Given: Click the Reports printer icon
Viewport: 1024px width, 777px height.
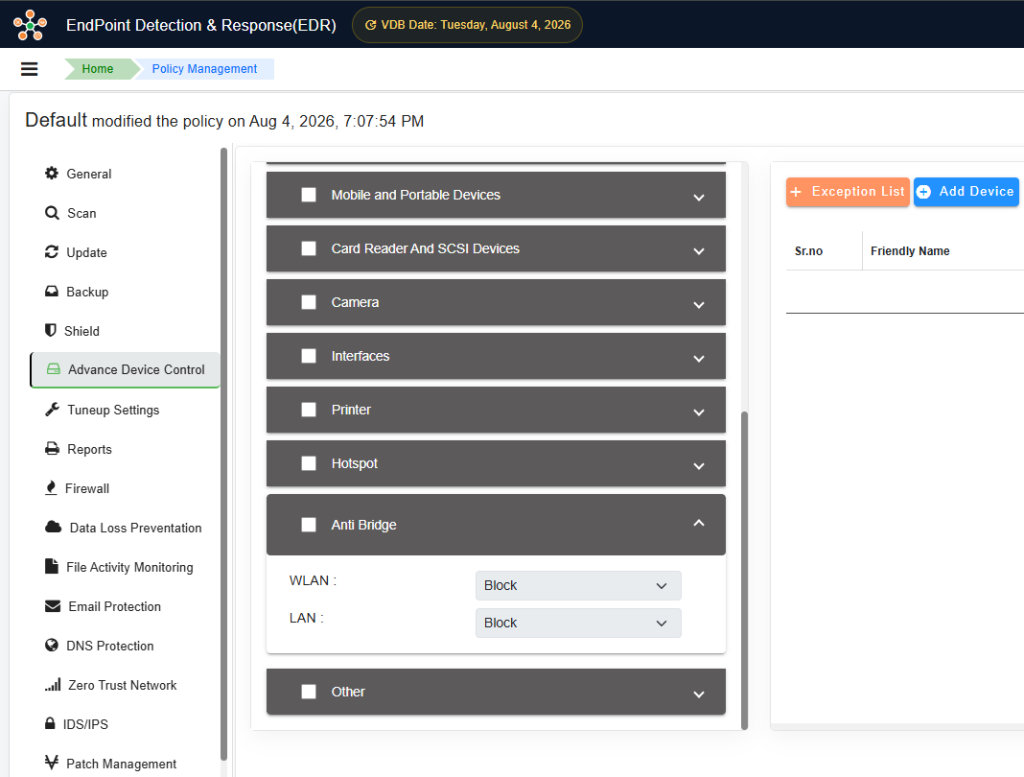Looking at the screenshot, I should pyautogui.click(x=52, y=449).
